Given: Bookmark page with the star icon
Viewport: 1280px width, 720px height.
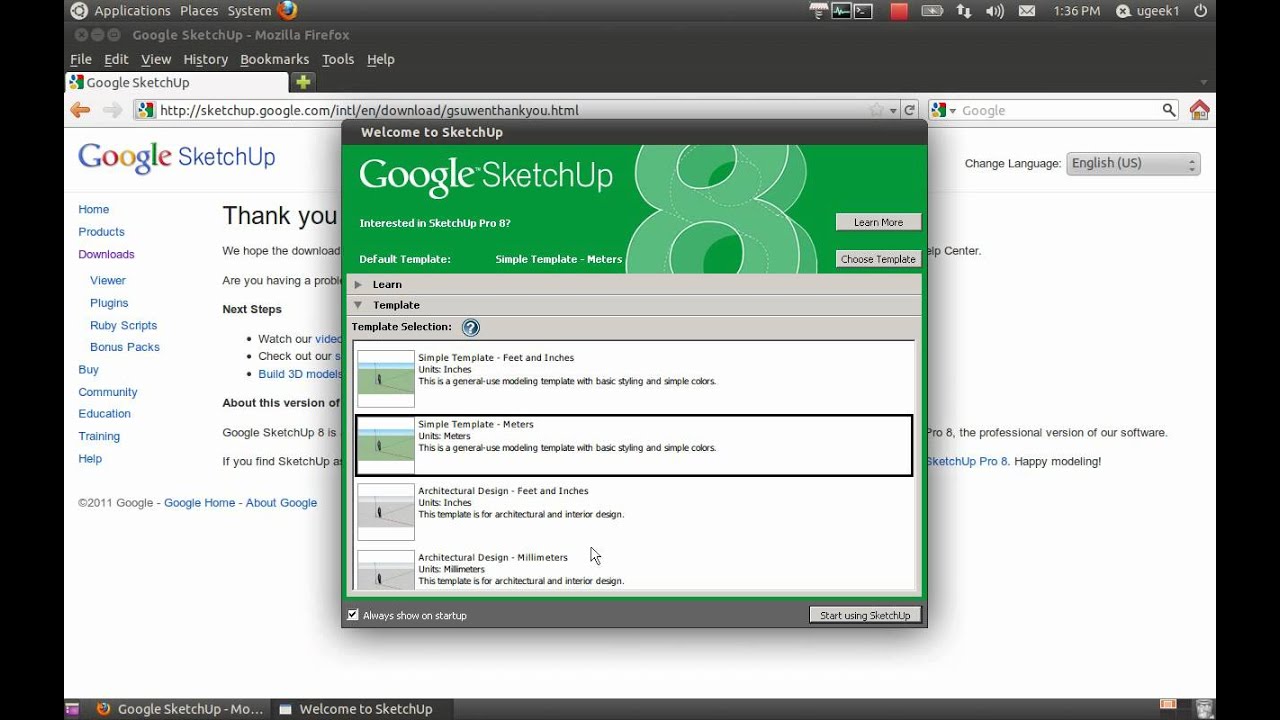Looking at the screenshot, I should 876,110.
